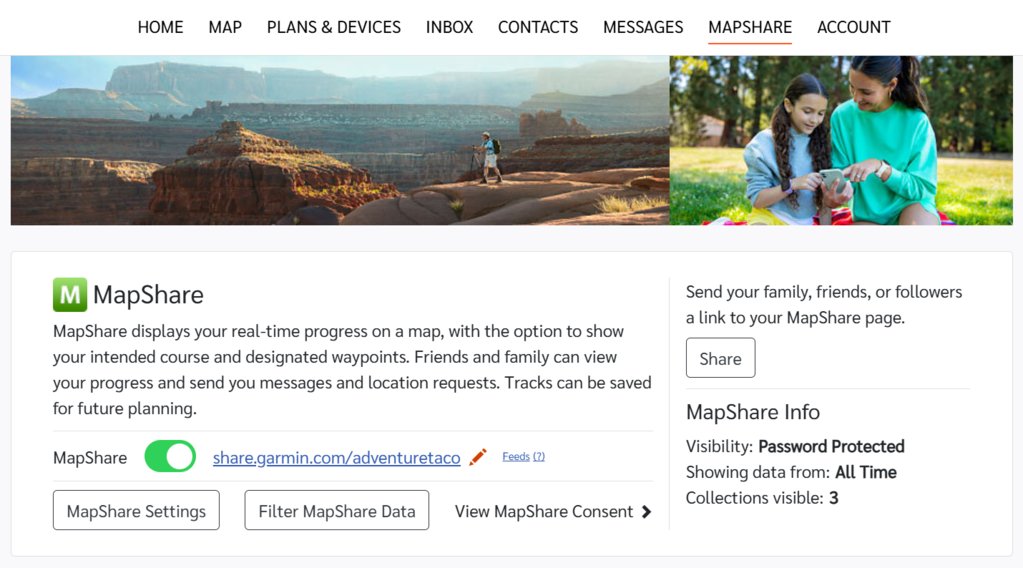This screenshot has width=1023, height=568.
Task: Select the MAPSHARE tab
Action: pos(750,27)
